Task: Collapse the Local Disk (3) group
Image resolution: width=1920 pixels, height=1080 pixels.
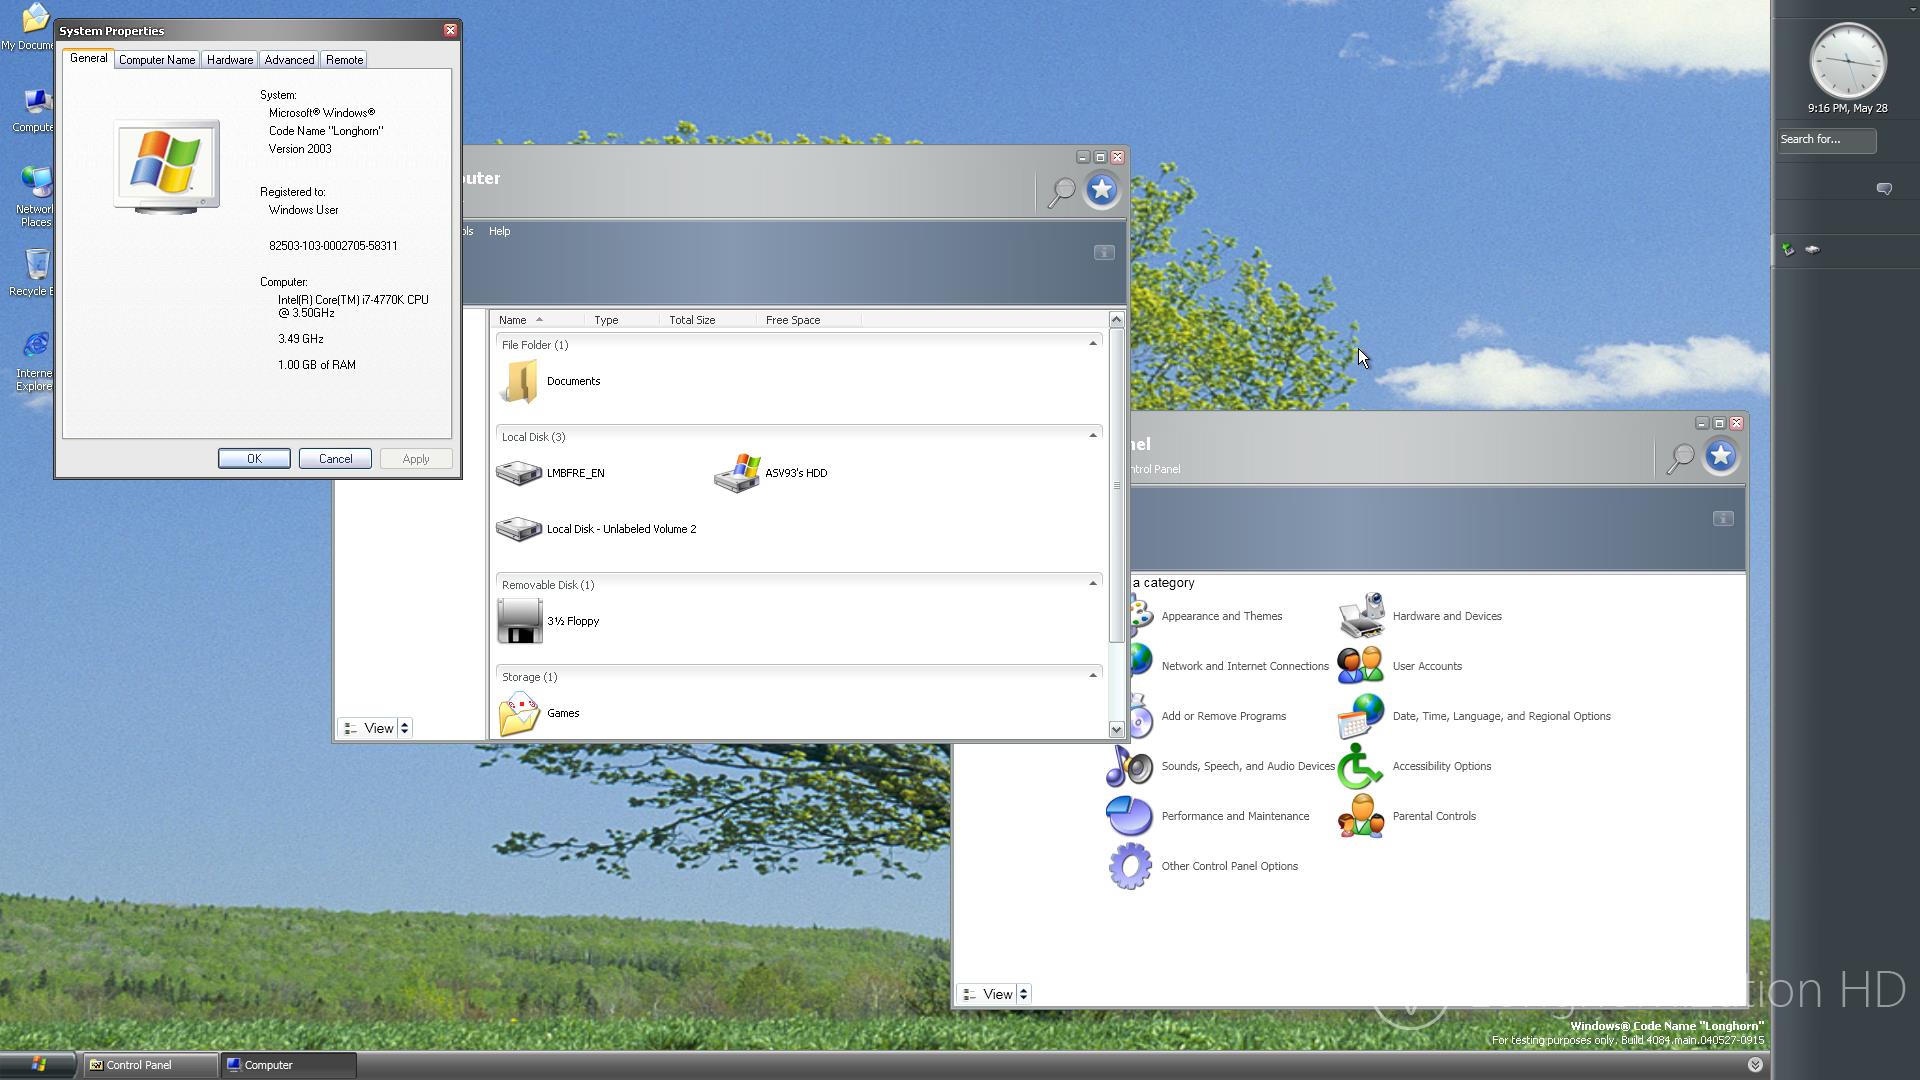Action: tap(1092, 436)
